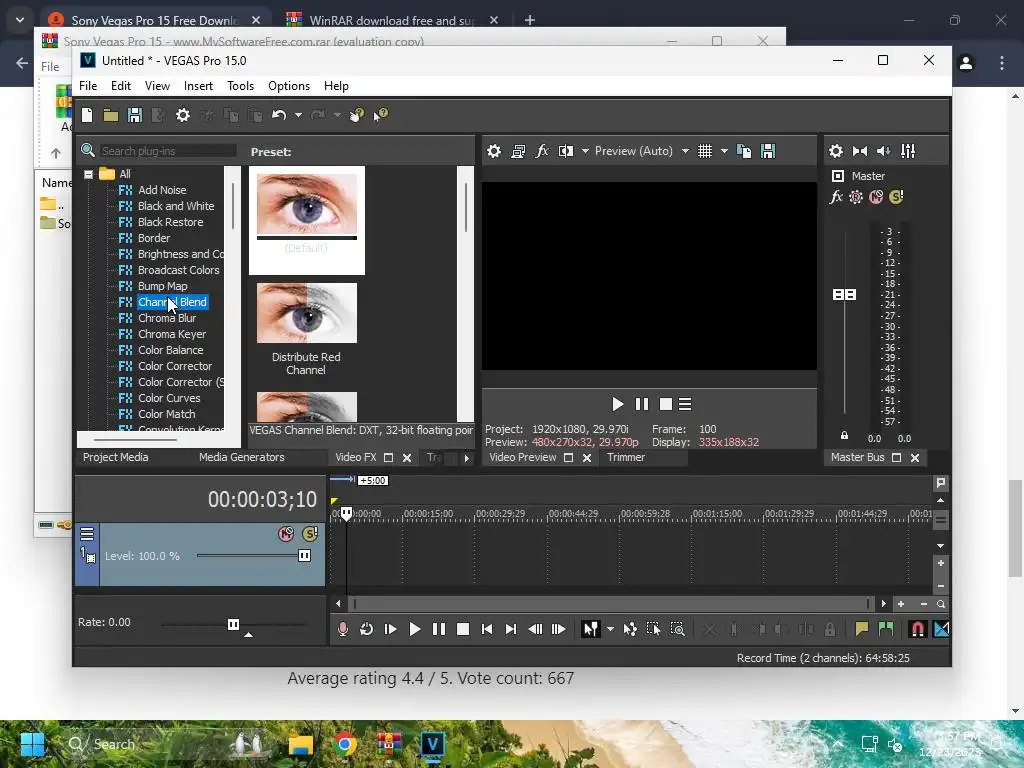The image size is (1024, 768).
Task: Mute the Master bus
Action: 876,197
